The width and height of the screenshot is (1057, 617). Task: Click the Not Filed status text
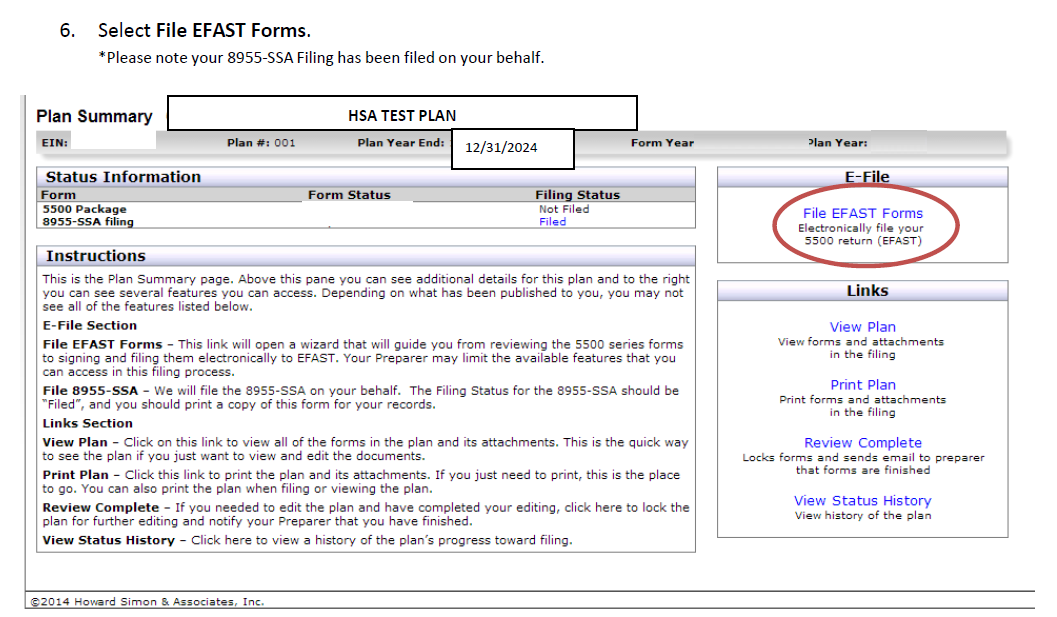(x=564, y=209)
